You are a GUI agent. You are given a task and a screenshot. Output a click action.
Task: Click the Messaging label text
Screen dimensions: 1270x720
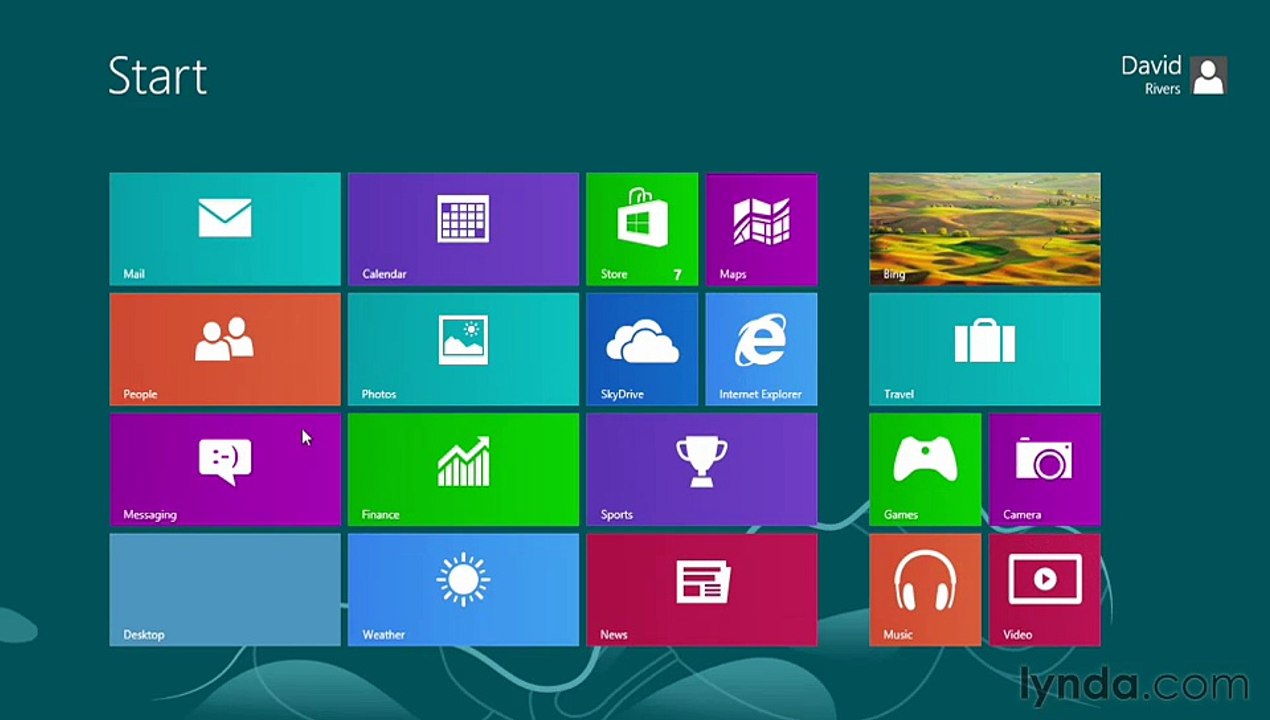point(150,515)
